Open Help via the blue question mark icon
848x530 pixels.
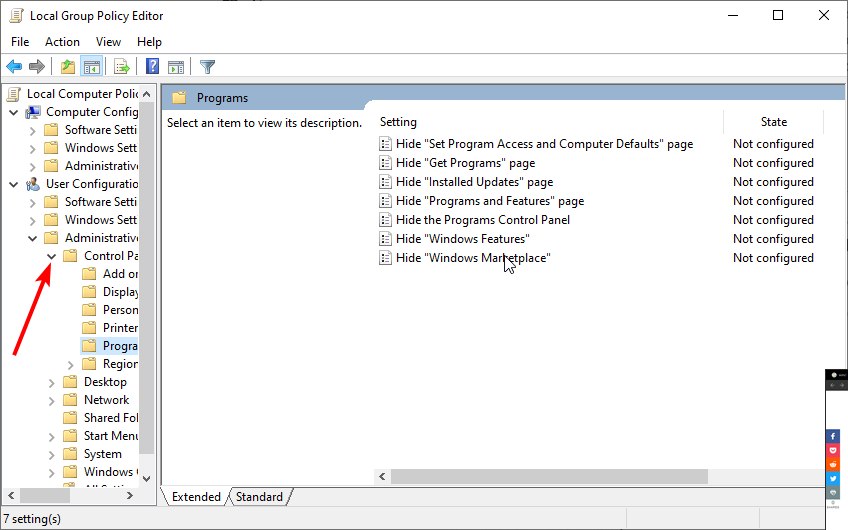click(153, 67)
